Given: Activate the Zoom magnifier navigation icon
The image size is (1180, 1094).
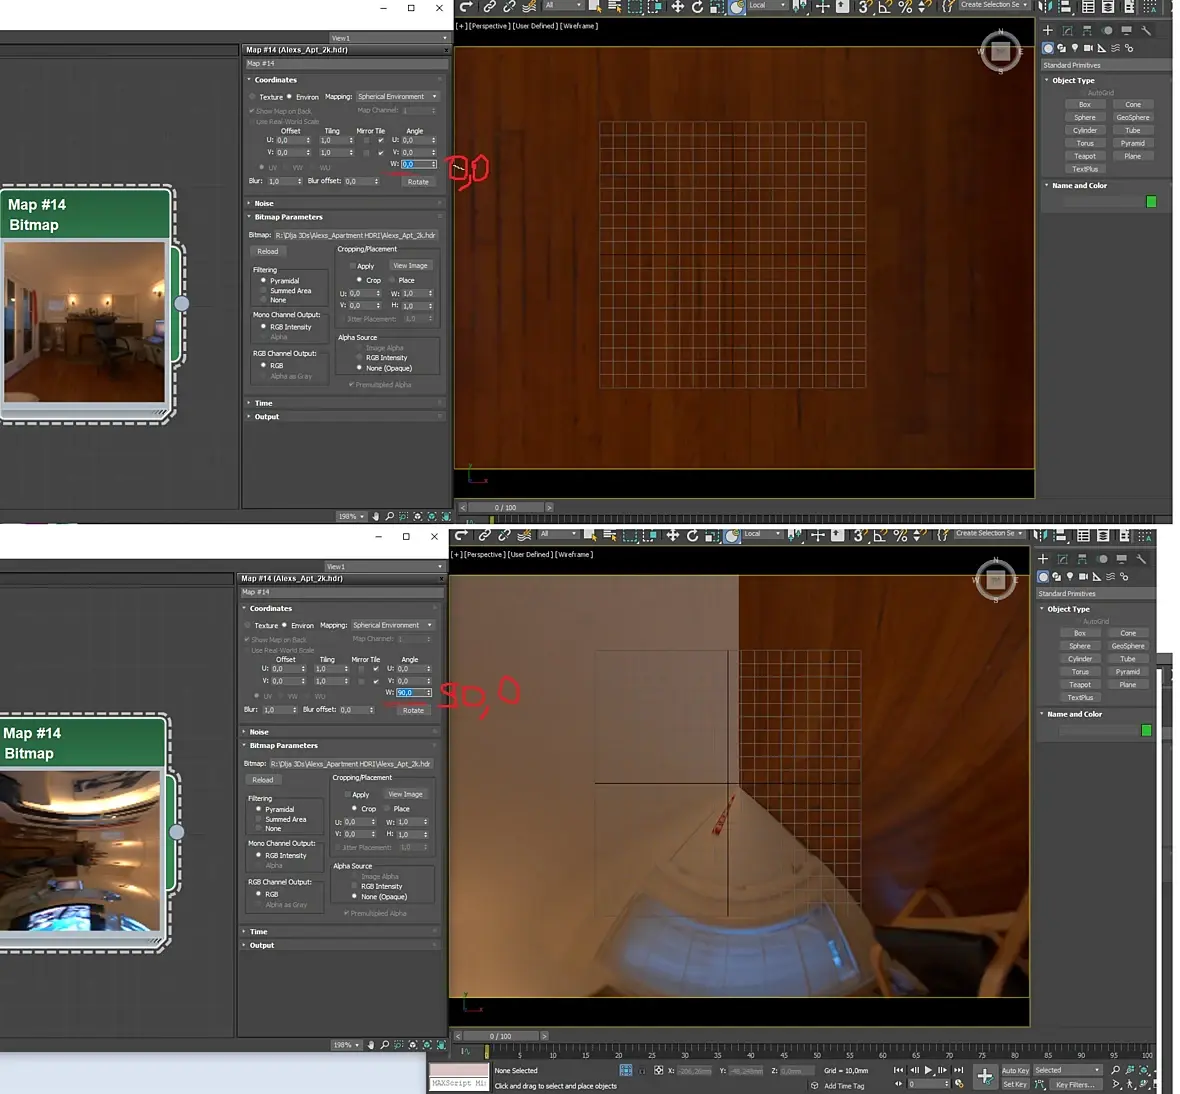Looking at the screenshot, I should (x=1116, y=1070).
